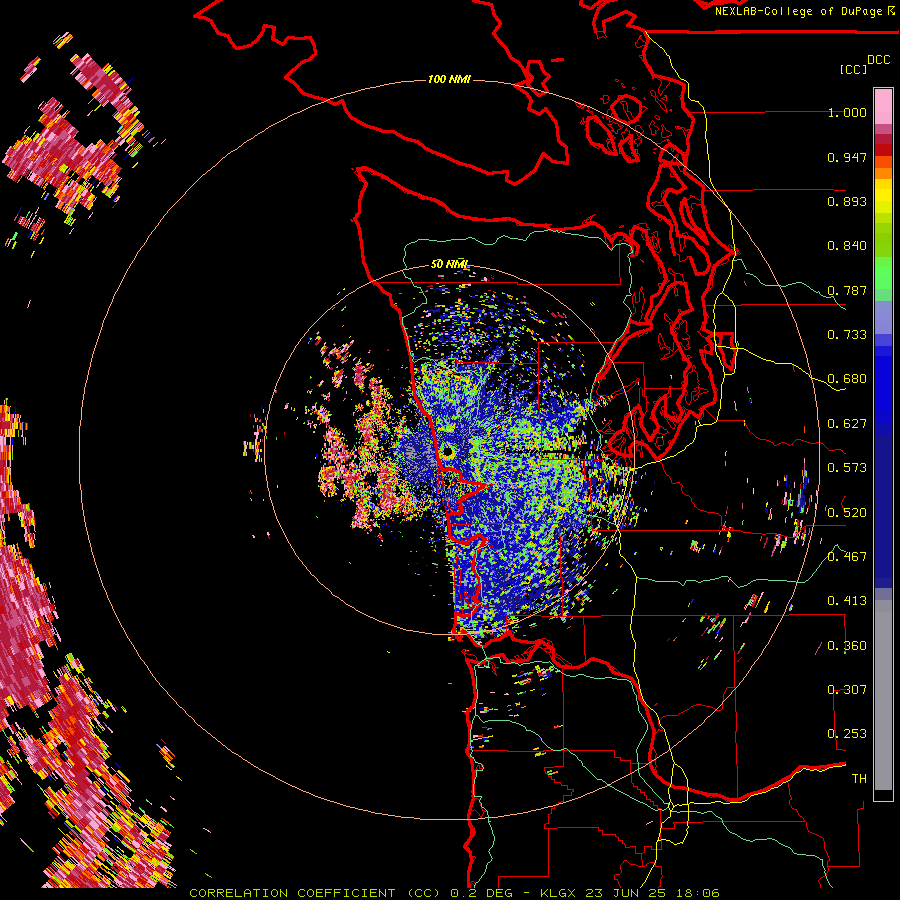Image resolution: width=900 pixels, height=900 pixels.
Task: Click the 0.627 legend value
Action: (x=847, y=424)
